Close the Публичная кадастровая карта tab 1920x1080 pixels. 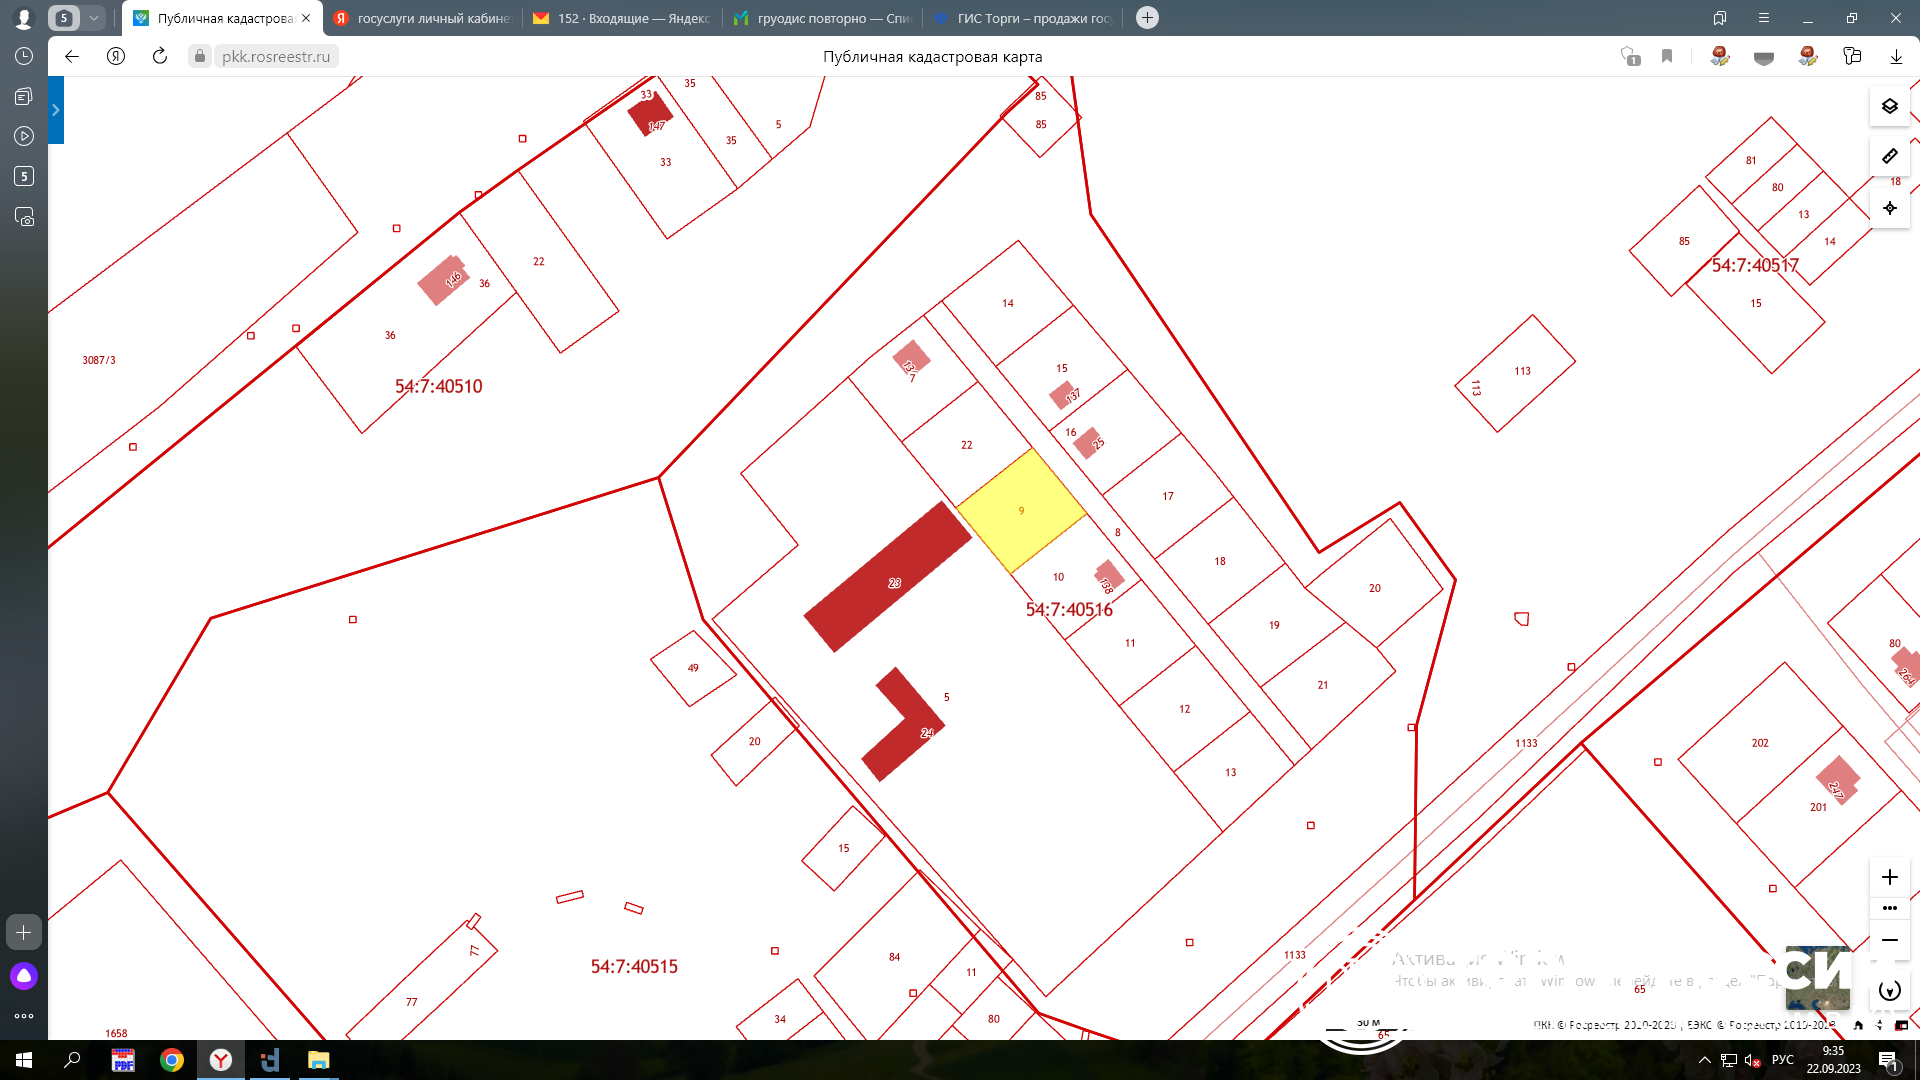pyautogui.click(x=306, y=18)
